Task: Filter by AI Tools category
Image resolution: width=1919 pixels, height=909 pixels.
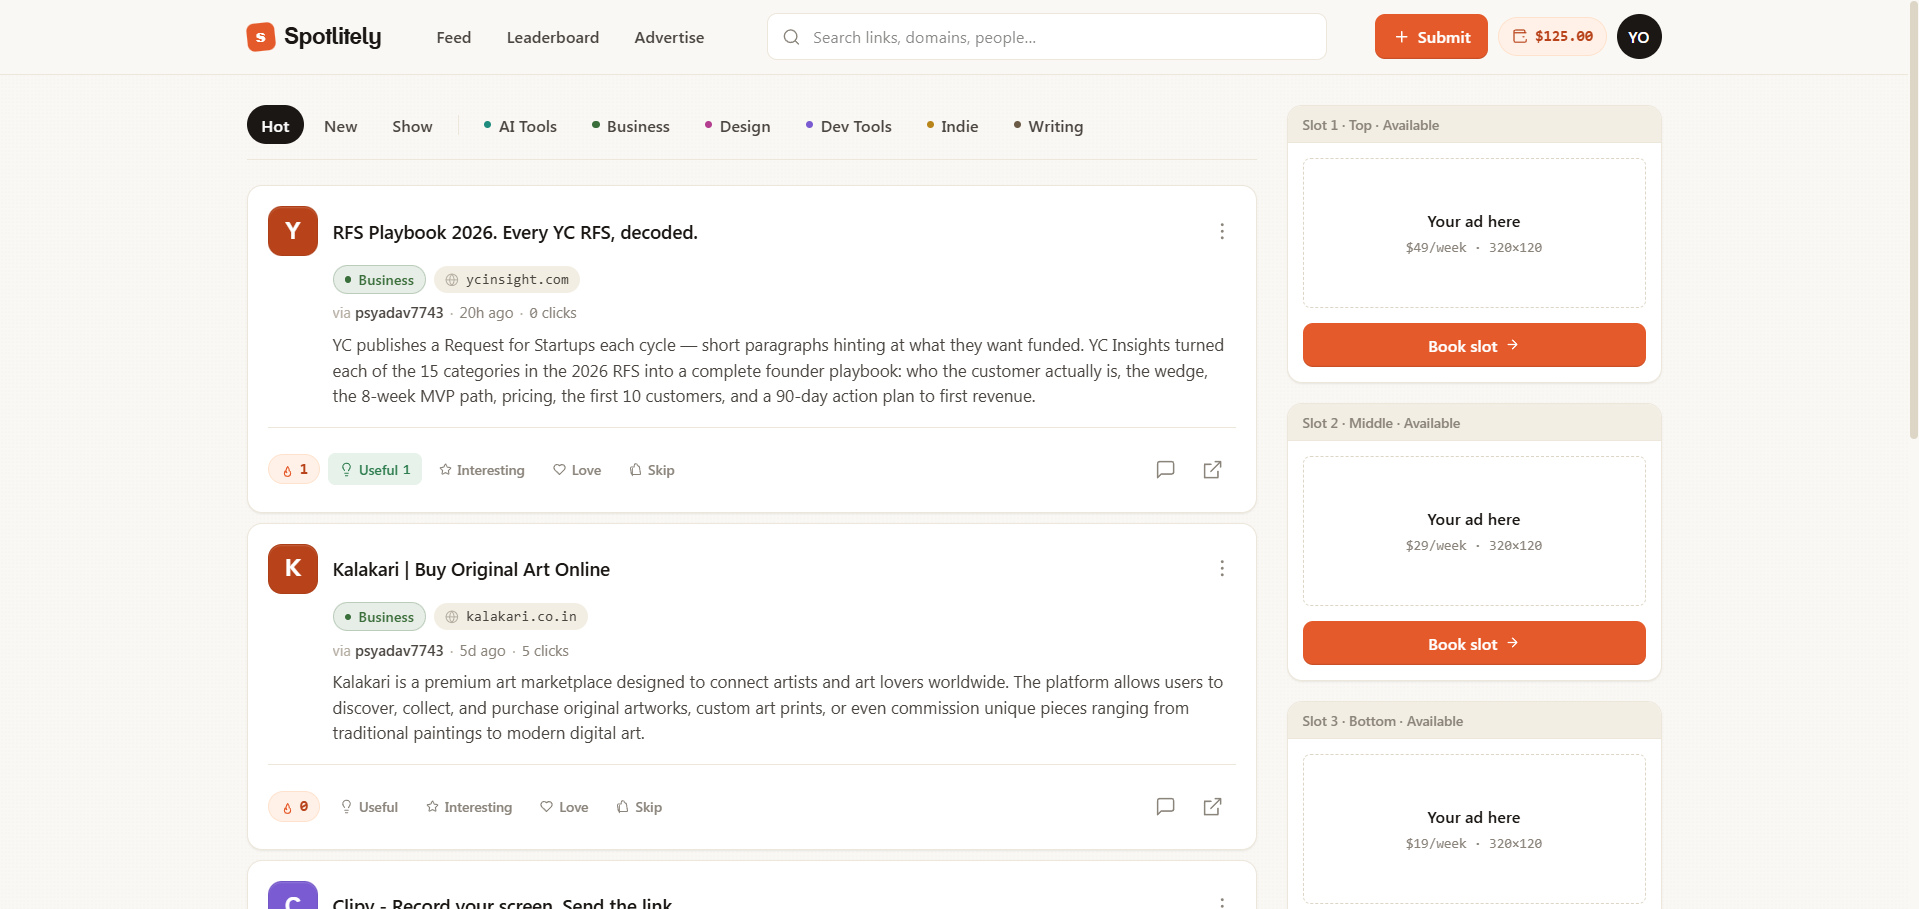Action: click(520, 126)
